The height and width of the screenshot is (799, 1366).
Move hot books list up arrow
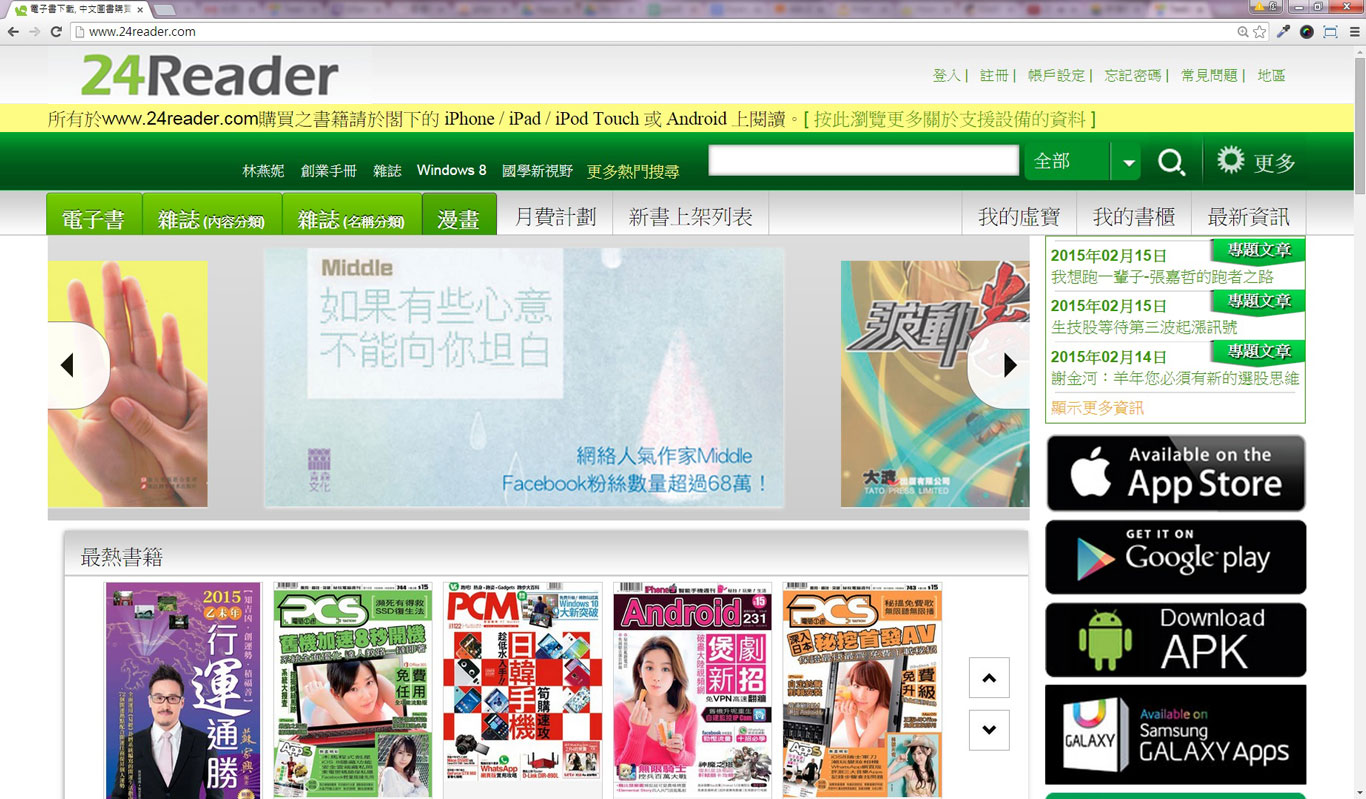pos(989,678)
